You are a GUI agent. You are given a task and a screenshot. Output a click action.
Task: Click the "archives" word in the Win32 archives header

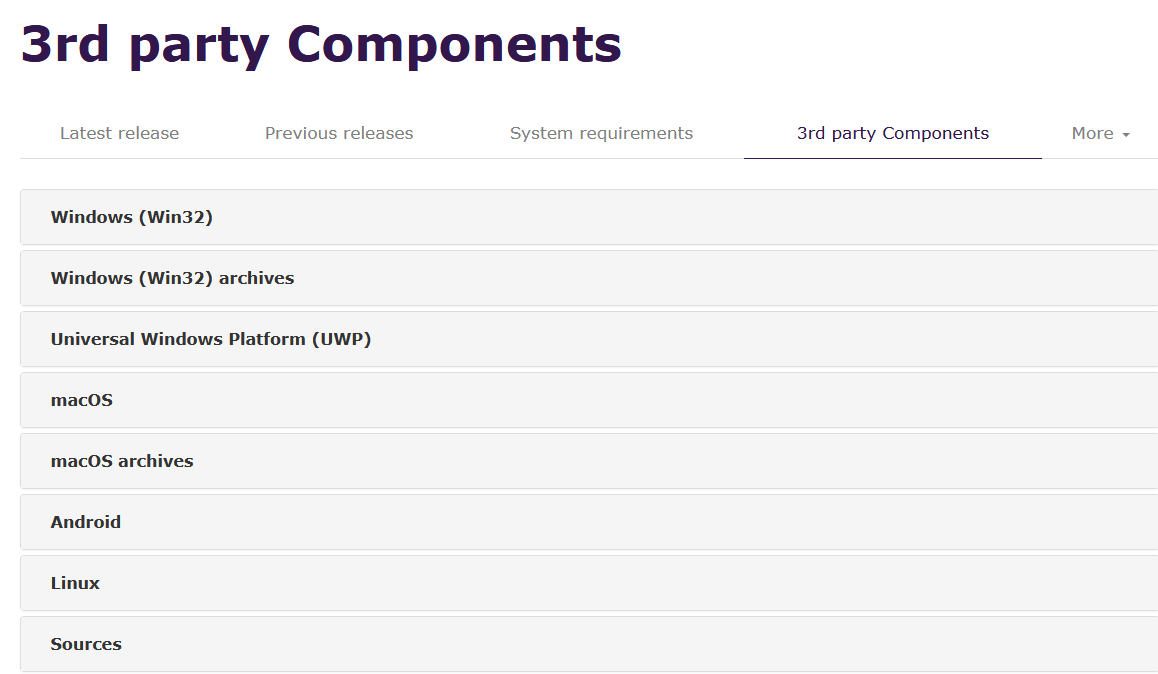[x=256, y=278]
